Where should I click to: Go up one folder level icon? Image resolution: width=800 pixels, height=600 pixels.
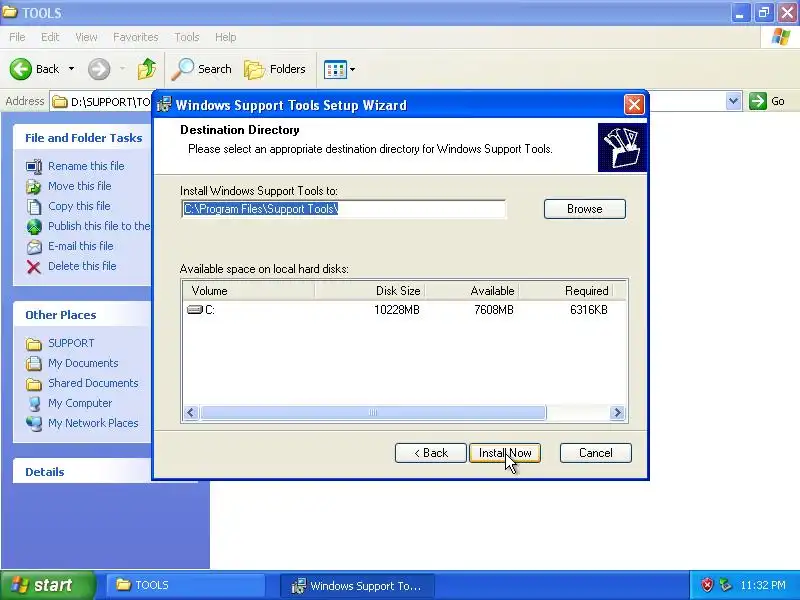click(147, 69)
